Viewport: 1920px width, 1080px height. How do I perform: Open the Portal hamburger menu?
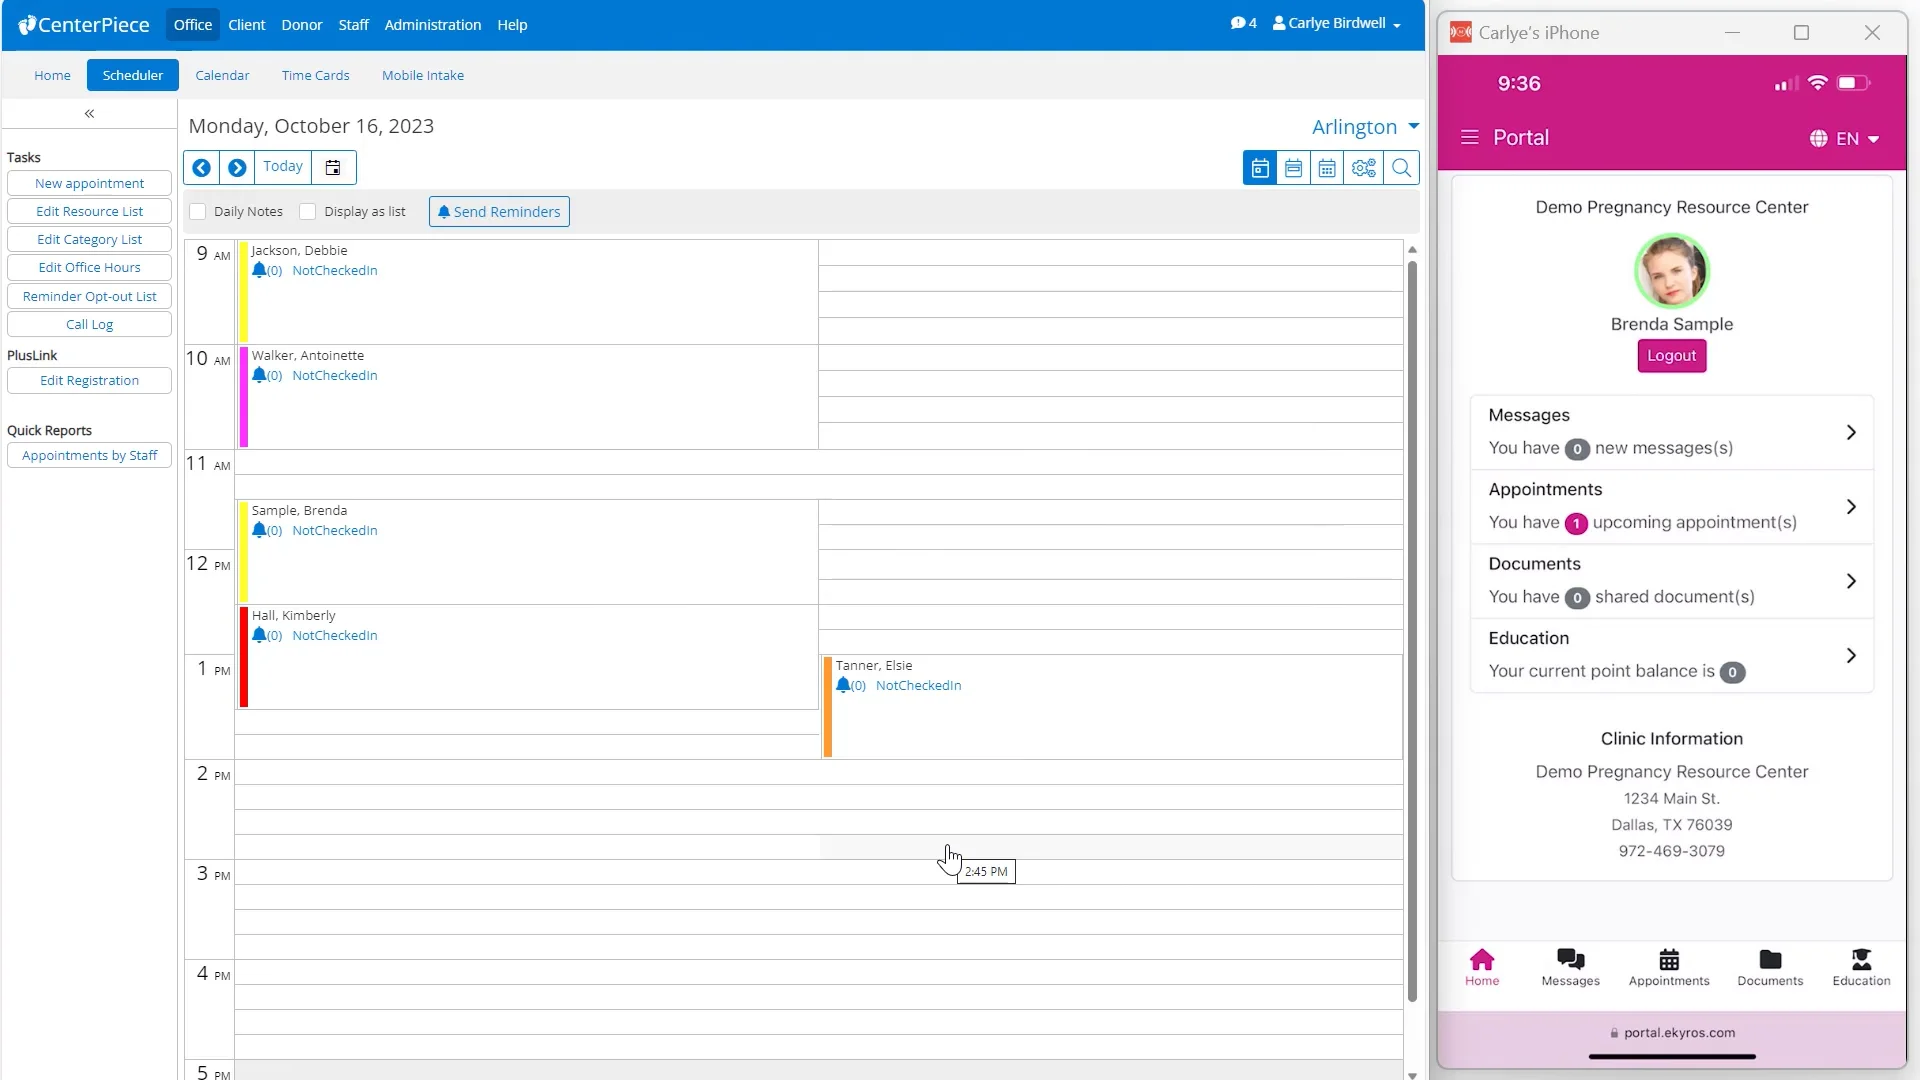pyautogui.click(x=1469, y=138)
